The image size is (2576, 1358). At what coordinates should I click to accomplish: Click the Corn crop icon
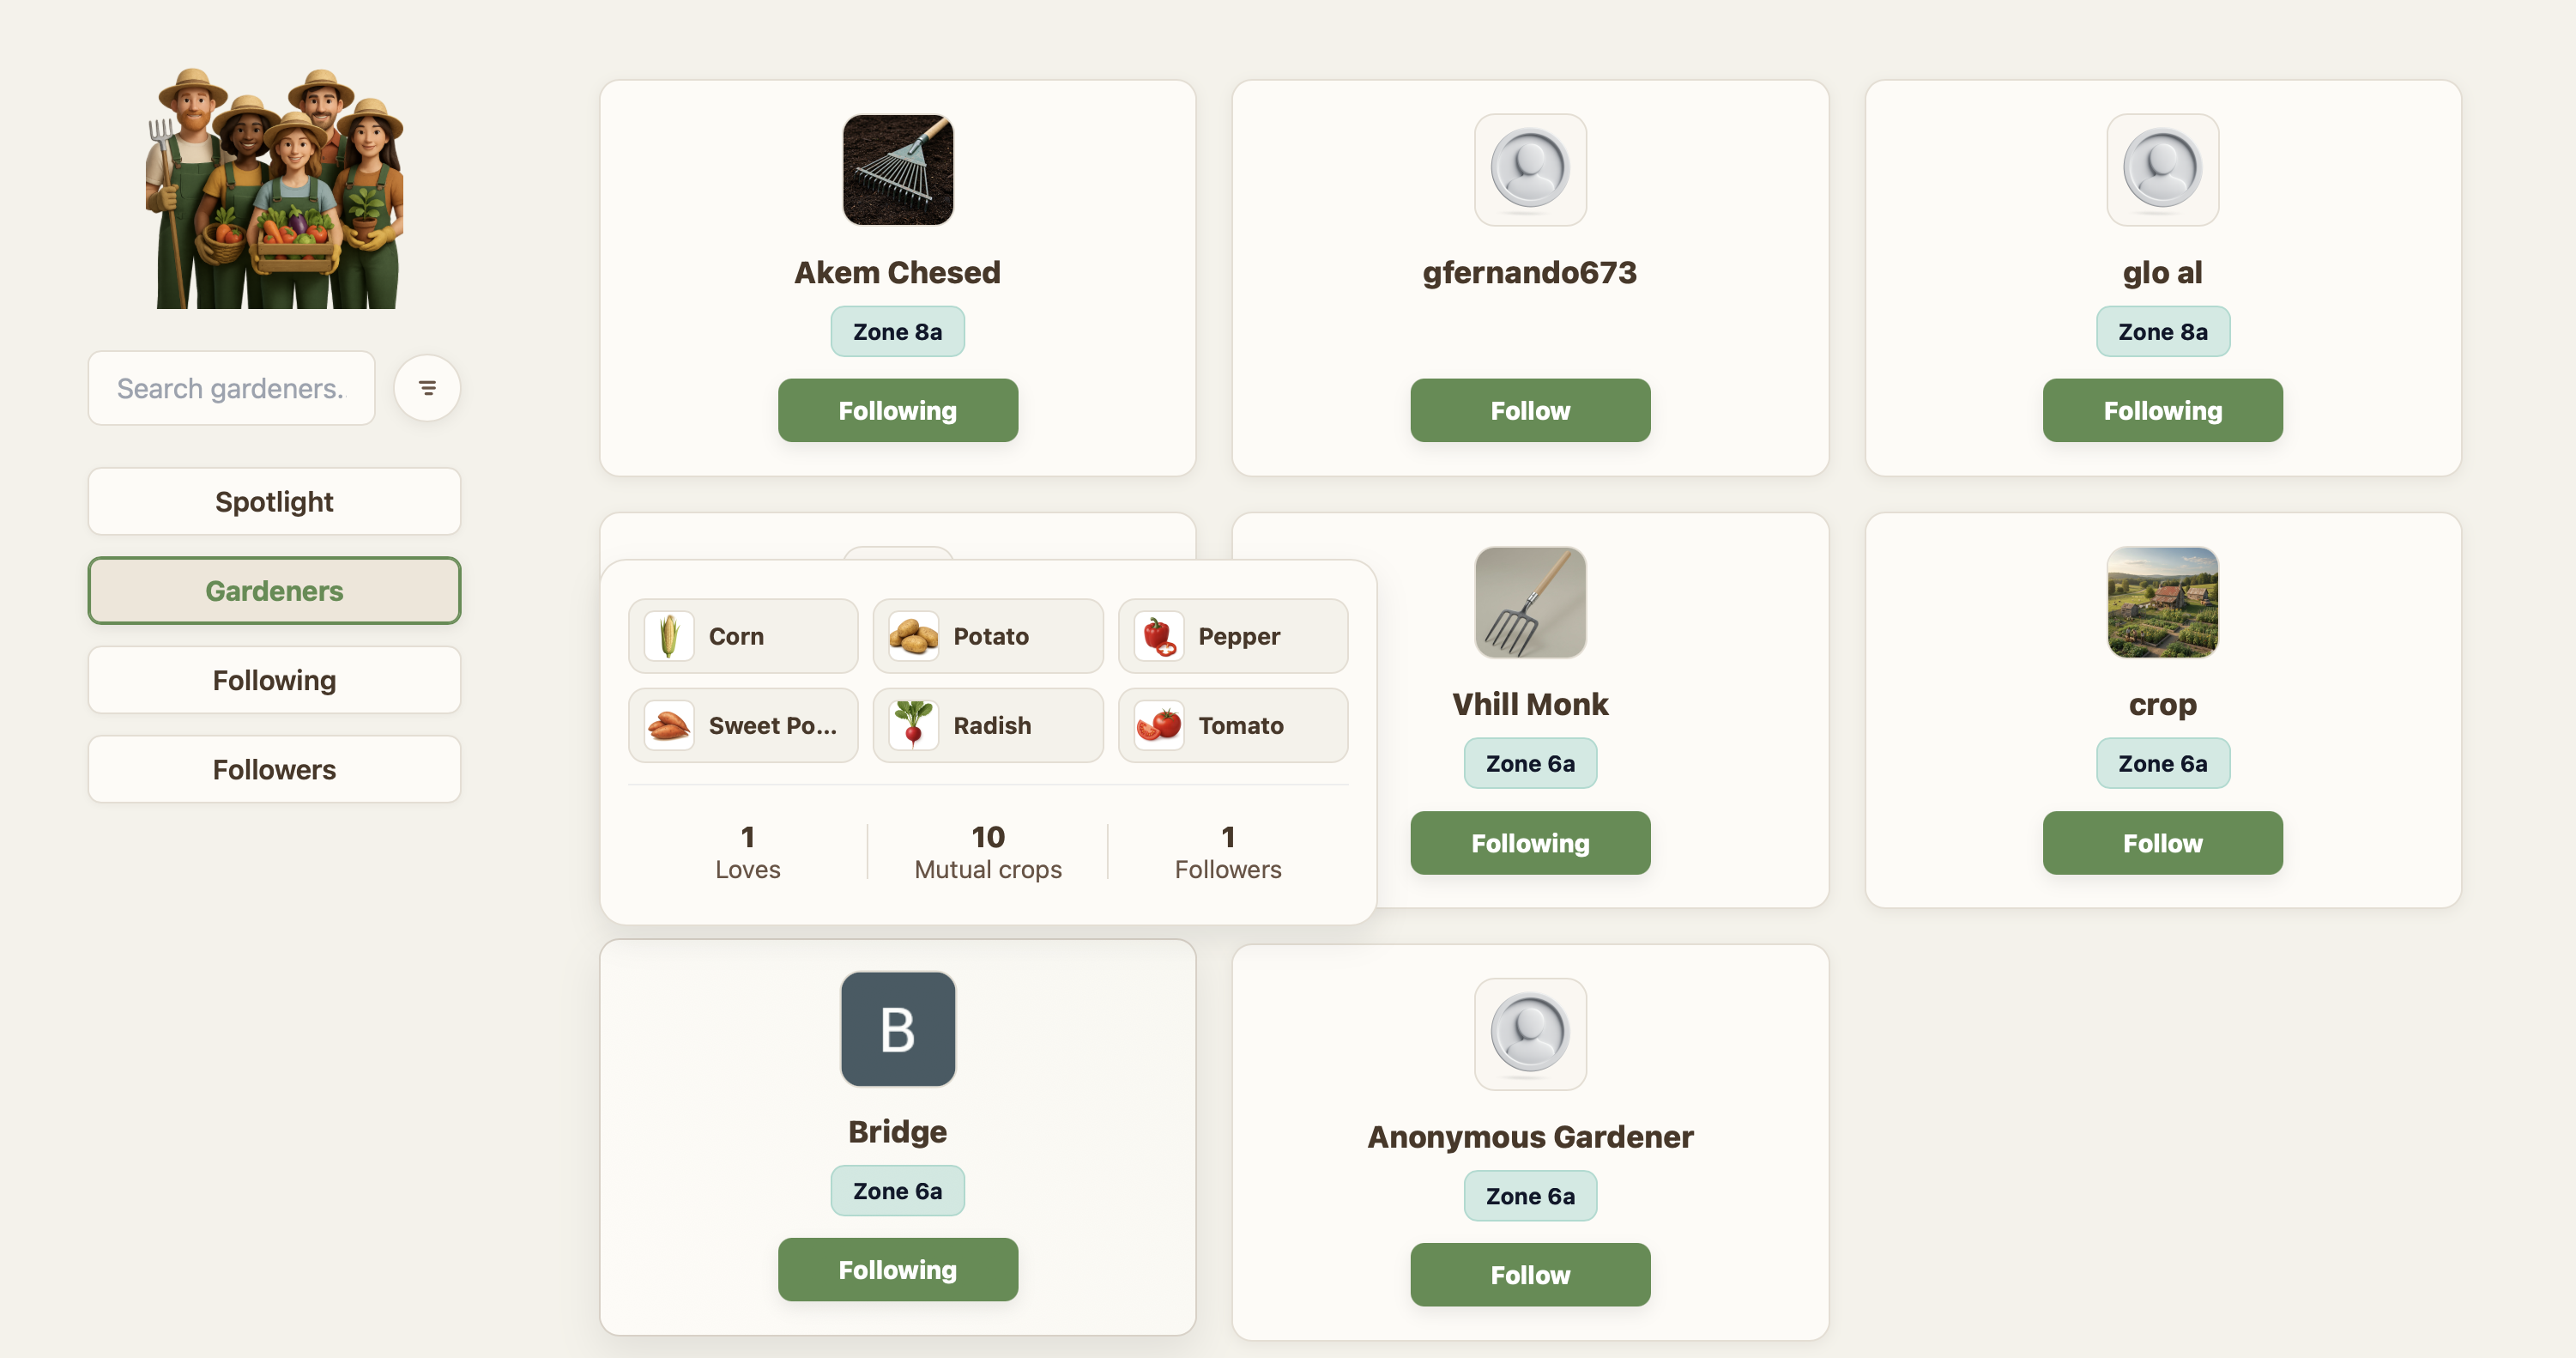coord(669,636)
